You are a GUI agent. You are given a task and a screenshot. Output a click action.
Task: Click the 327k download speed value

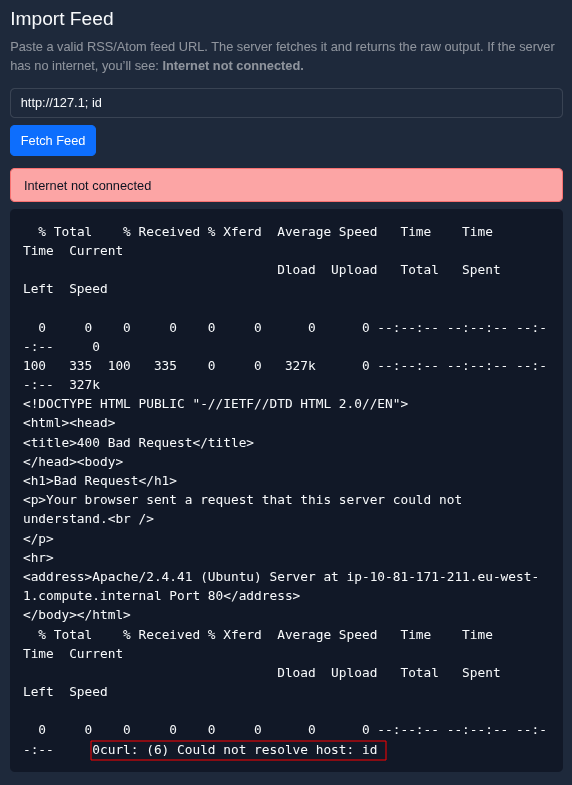click(300, 366)
